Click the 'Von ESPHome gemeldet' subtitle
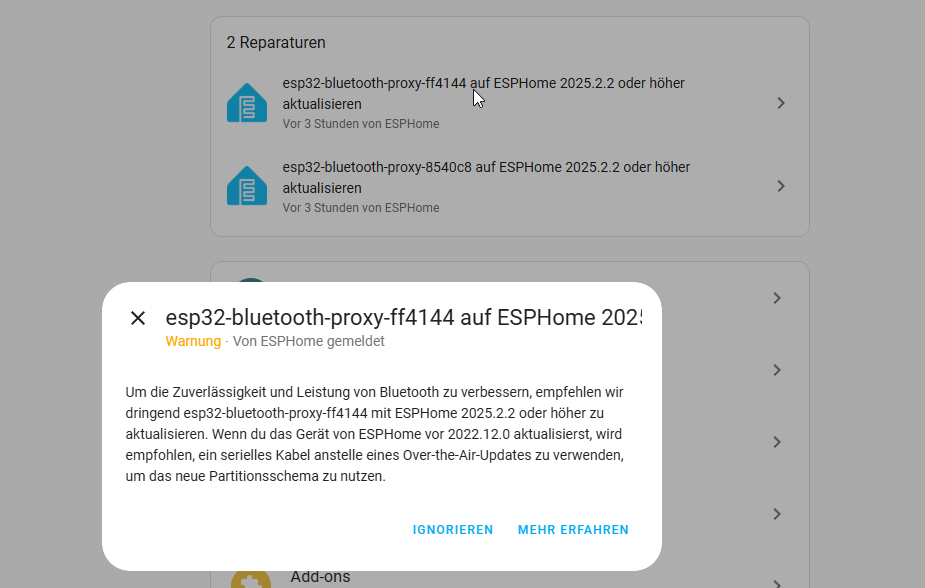Screen dimensions: 925x588 tap(308, 341)
